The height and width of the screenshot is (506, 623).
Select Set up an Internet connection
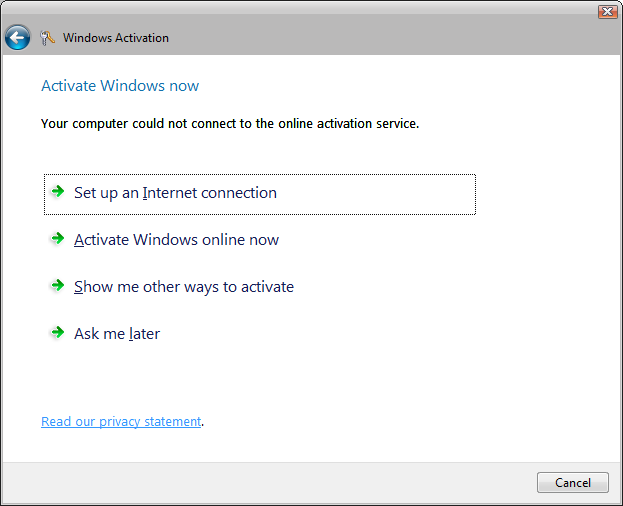click(x=260, y=194)
